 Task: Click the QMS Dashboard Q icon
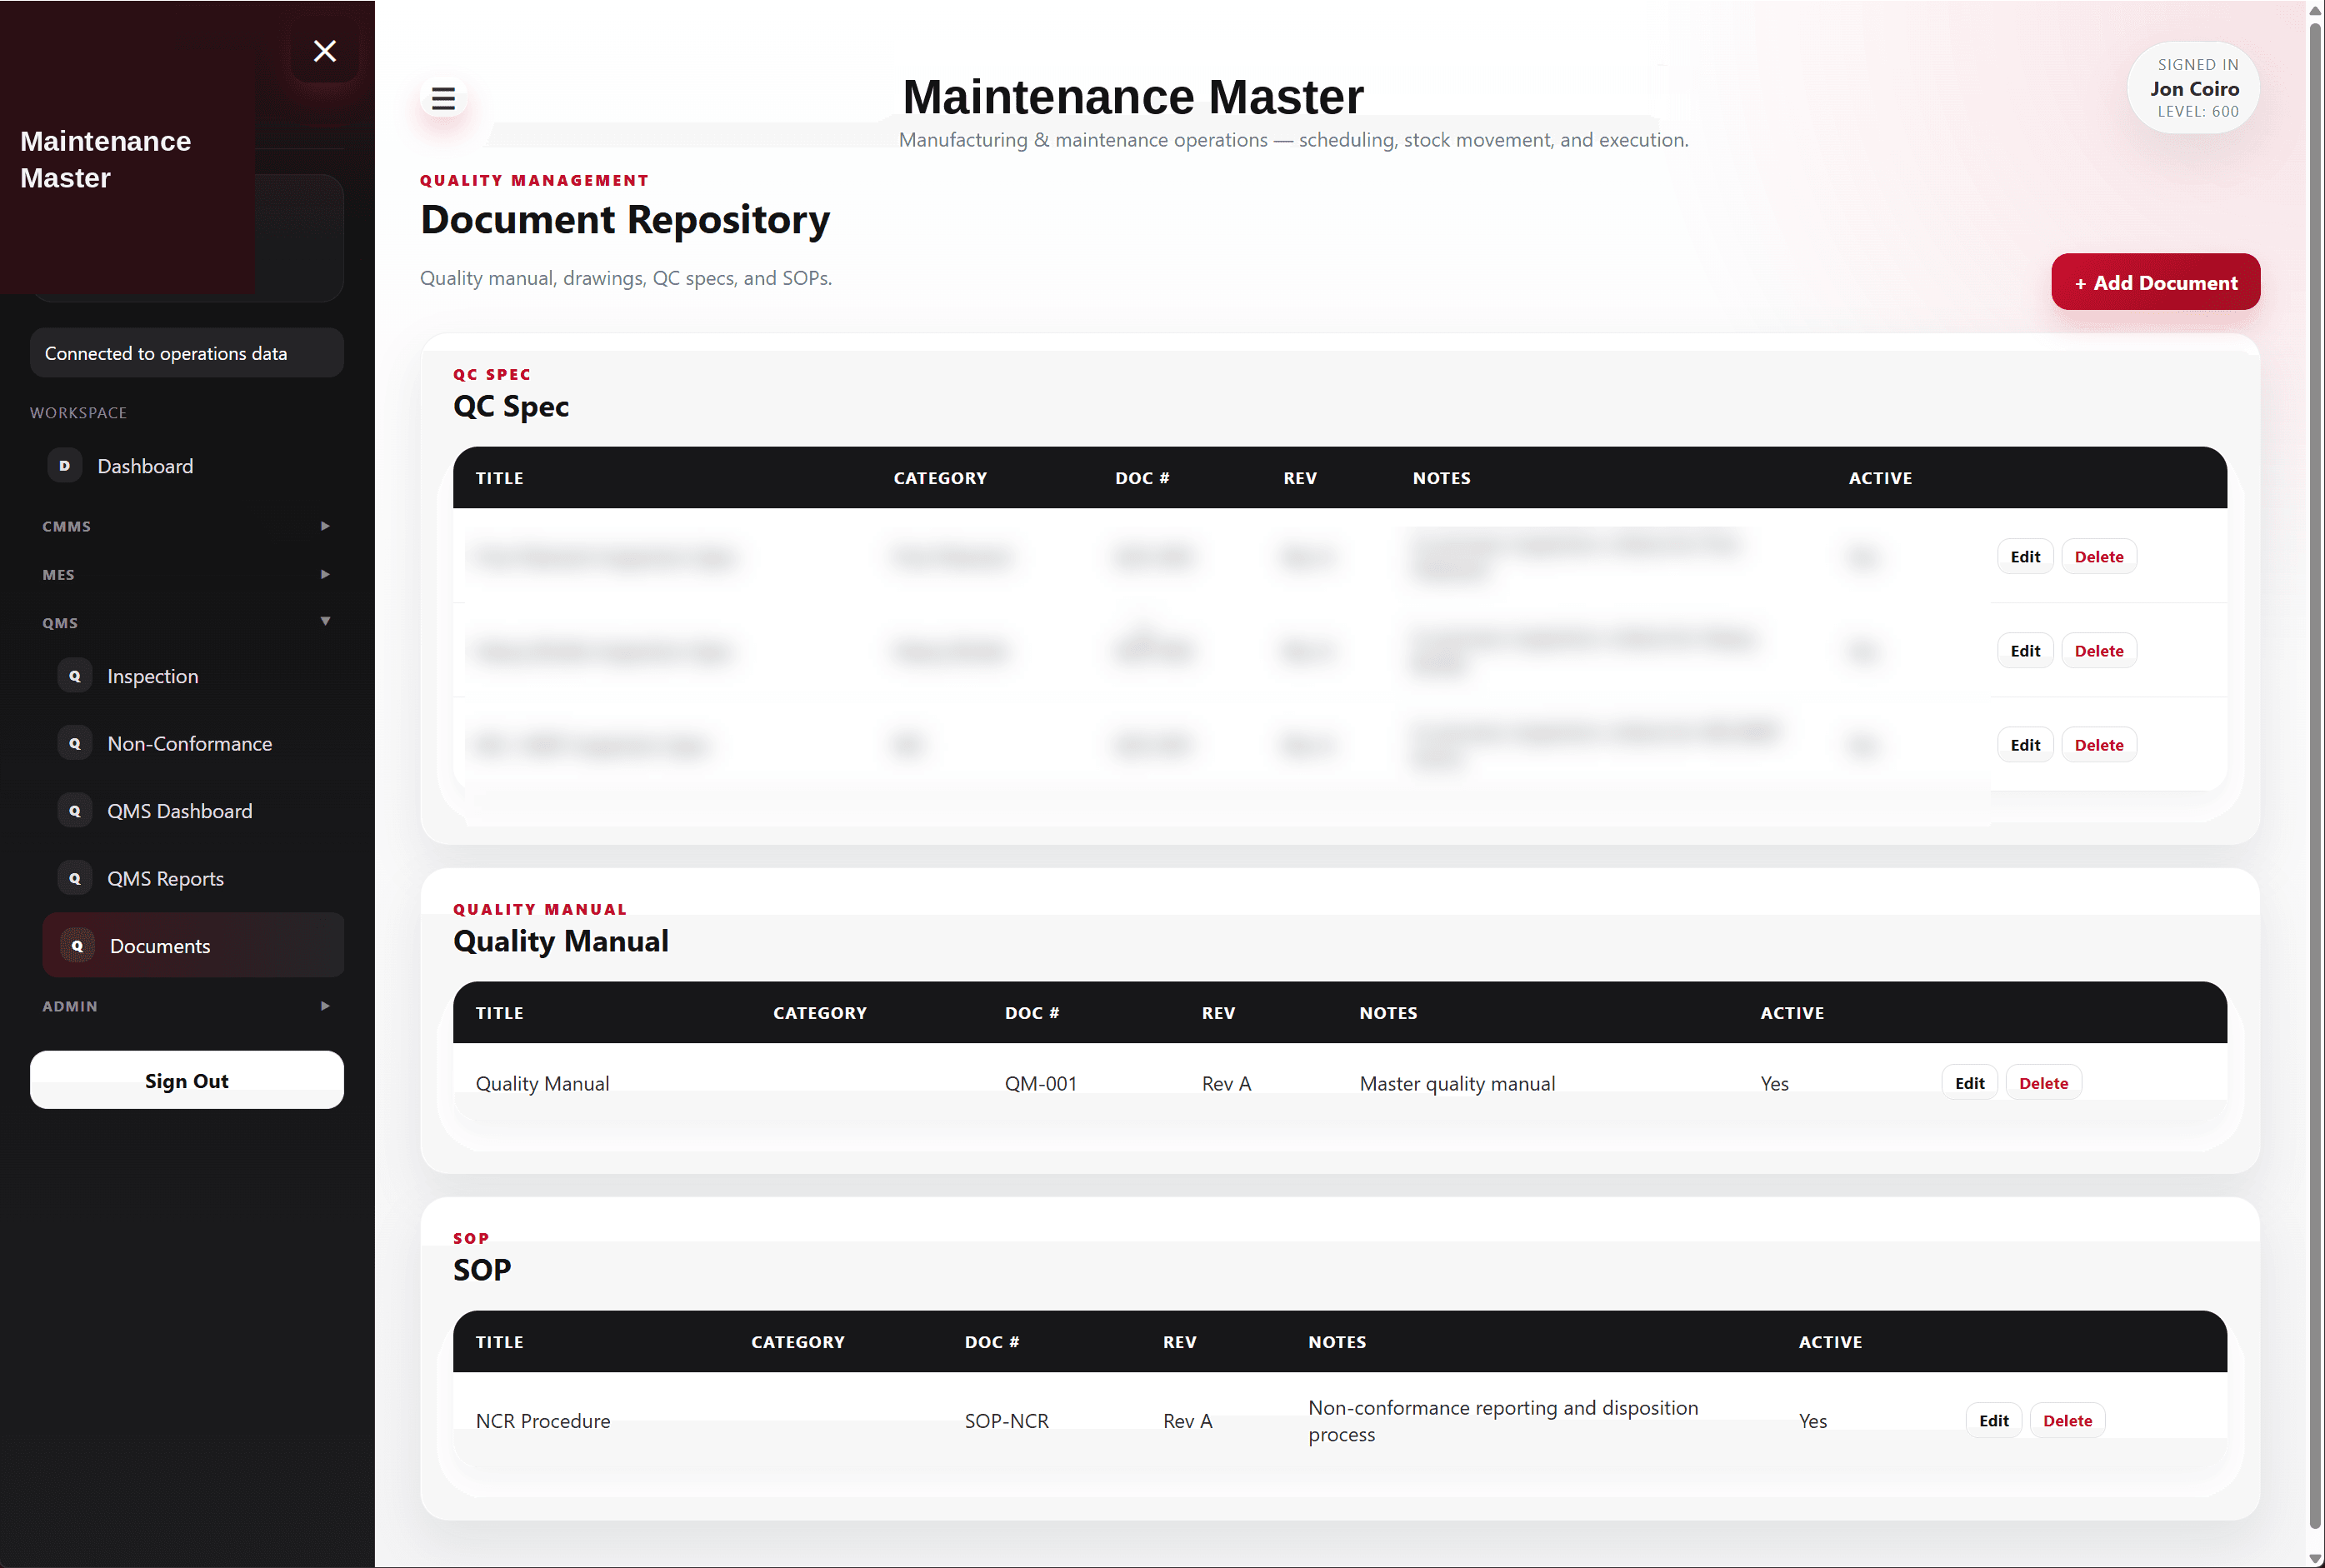coord(75,811)
